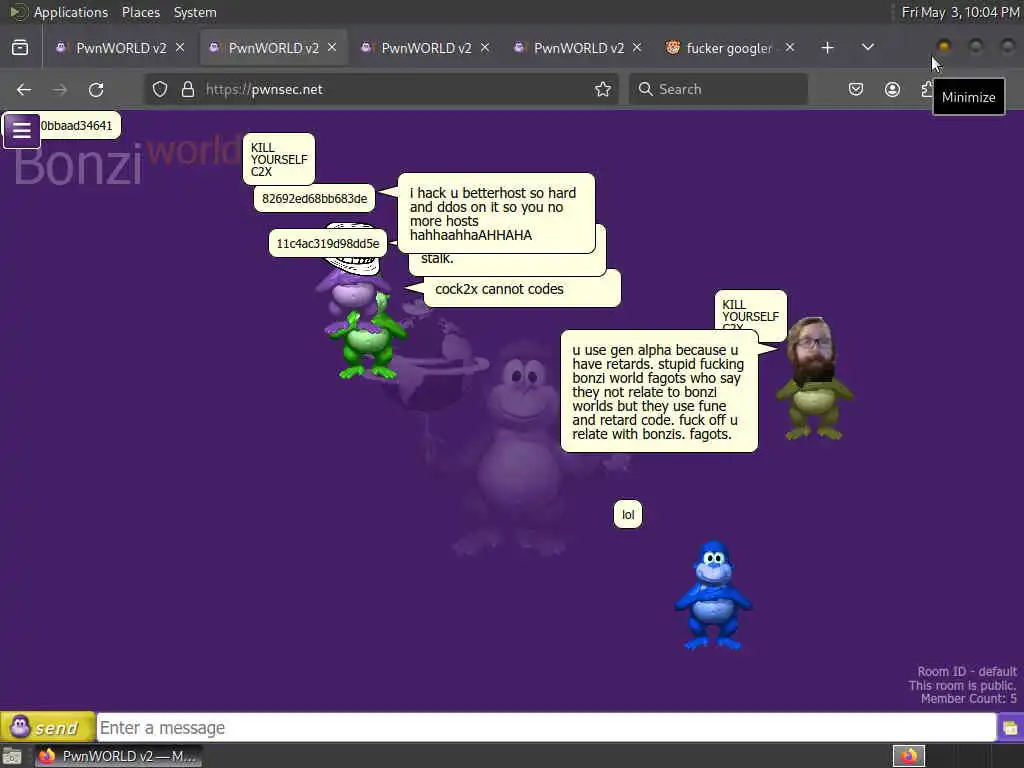Click the Member Count: 5 text
Image resolution: width=1024 pixels, height=768 pixels.
coord(968,699)
